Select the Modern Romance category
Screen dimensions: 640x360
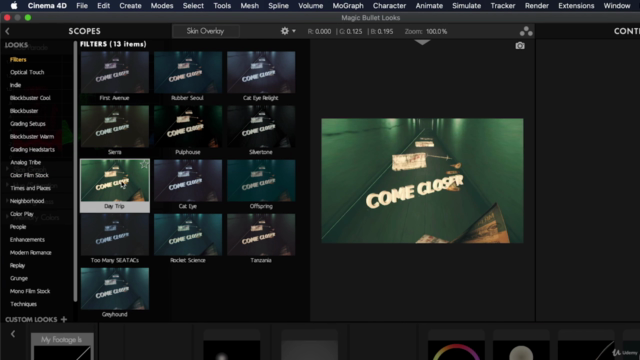(31, 253)
